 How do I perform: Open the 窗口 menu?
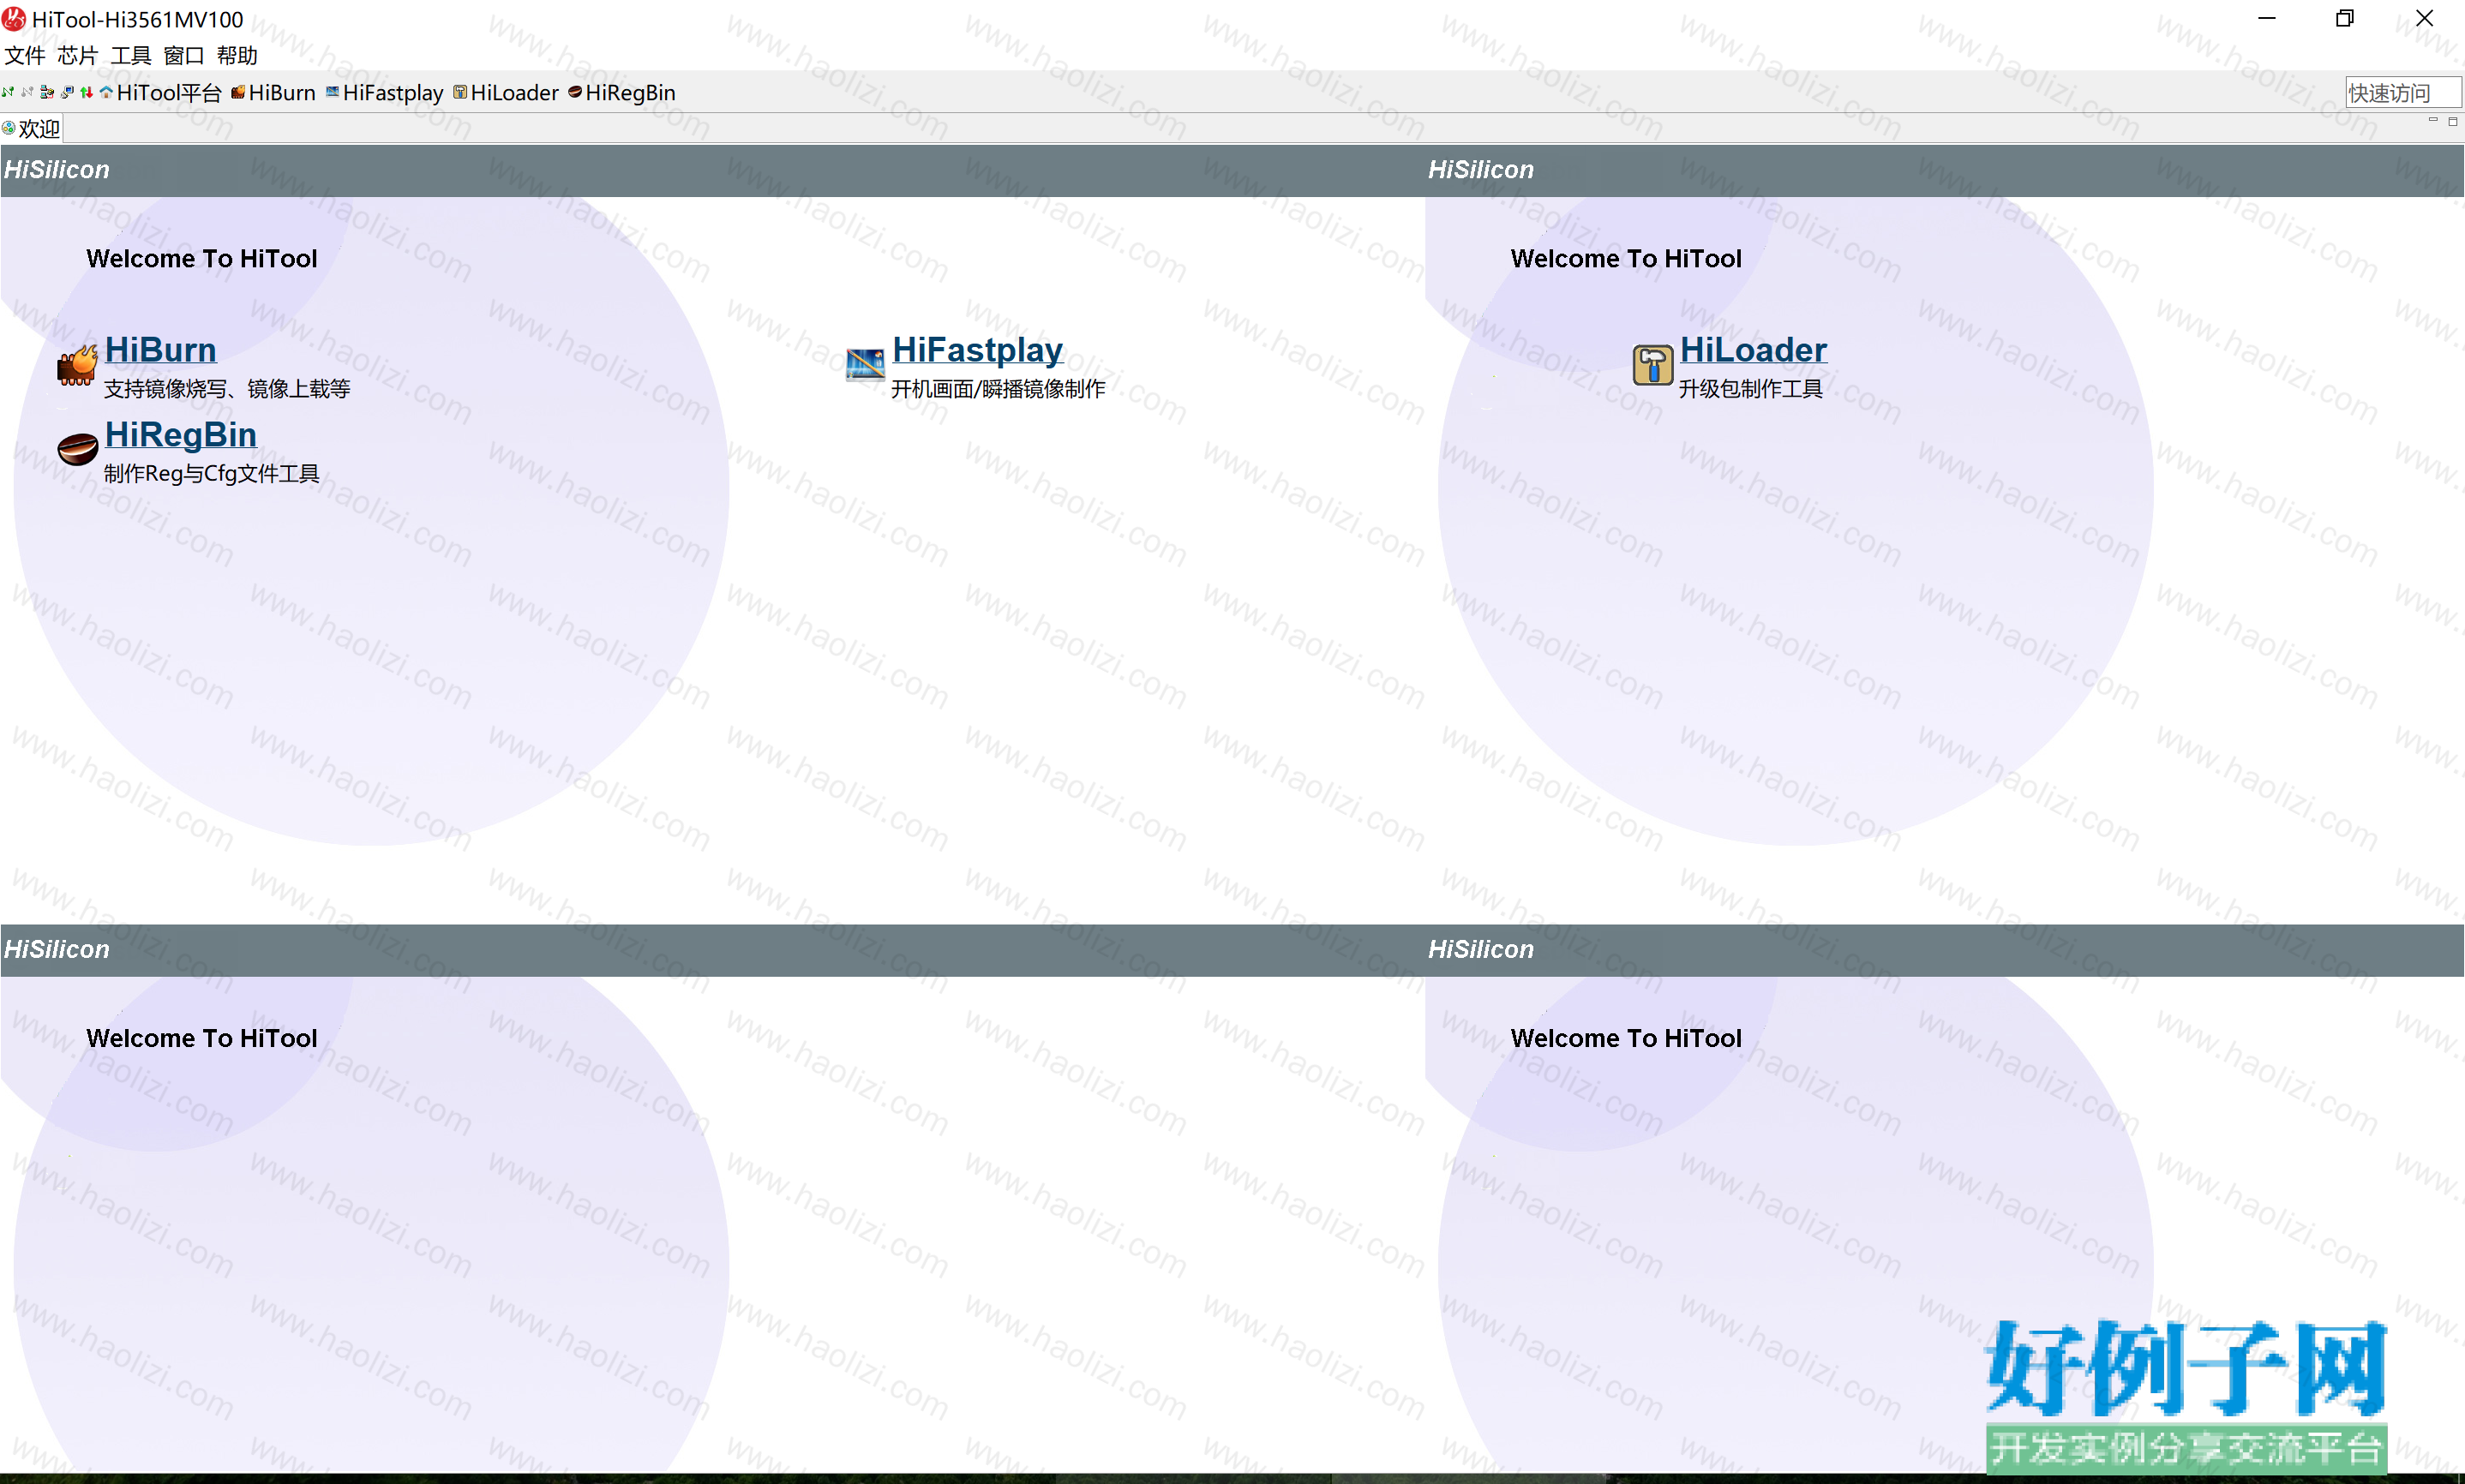[x=184, y=56]
